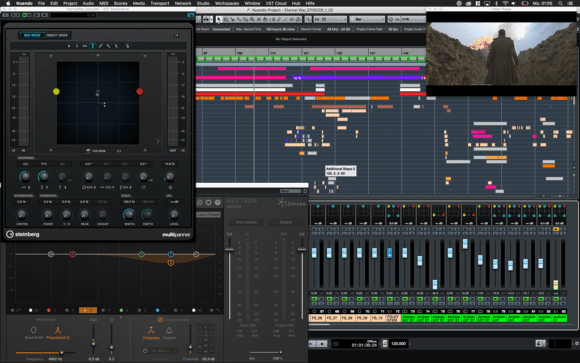
Task: Open the Bar snap type dropdown
Action: click(x=367, y=19)
